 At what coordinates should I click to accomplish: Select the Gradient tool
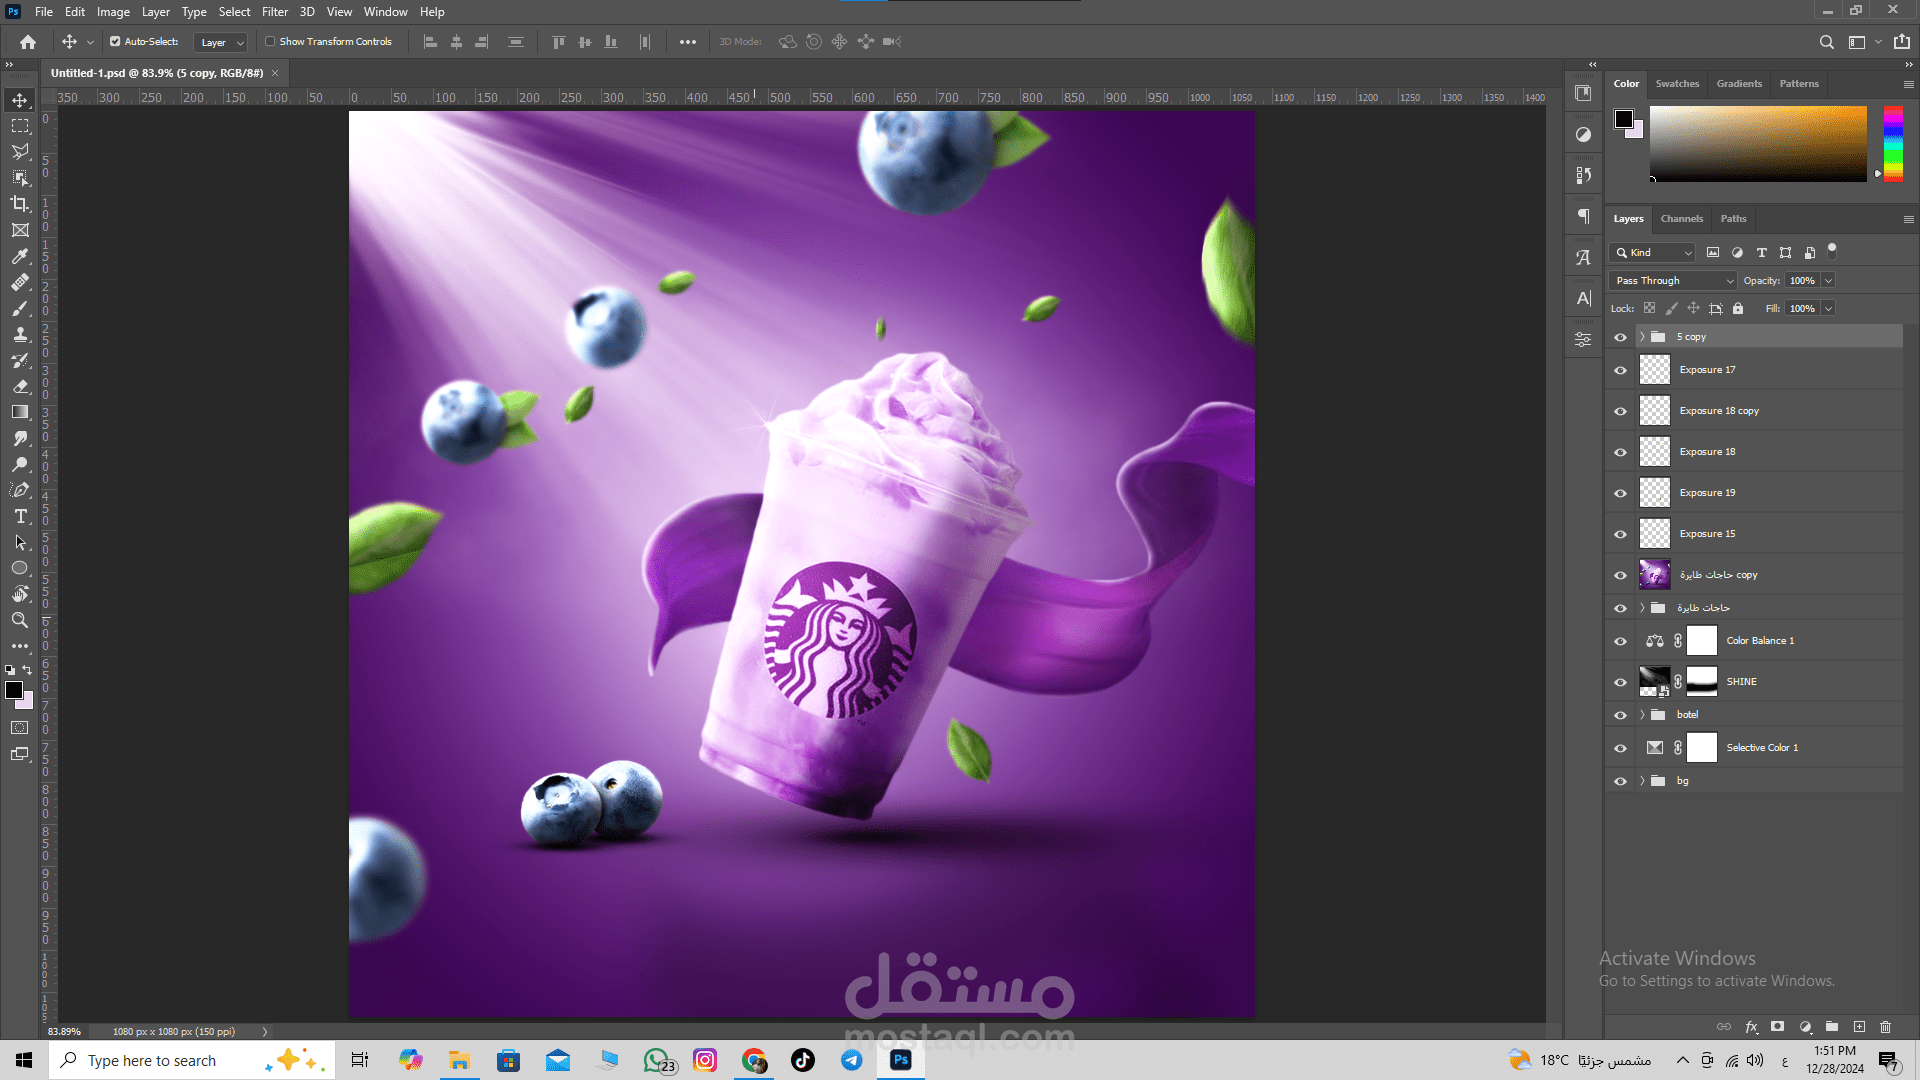tap(20, 412)
